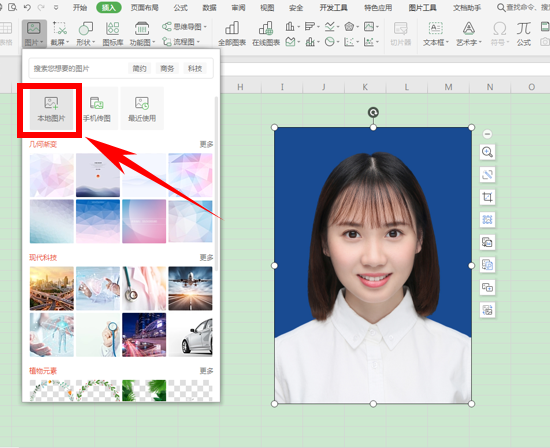Insert a 公式 formula with the pi icon
Image resolution: width=550 pixels, height=448 pixels.
tap(523, 34)
